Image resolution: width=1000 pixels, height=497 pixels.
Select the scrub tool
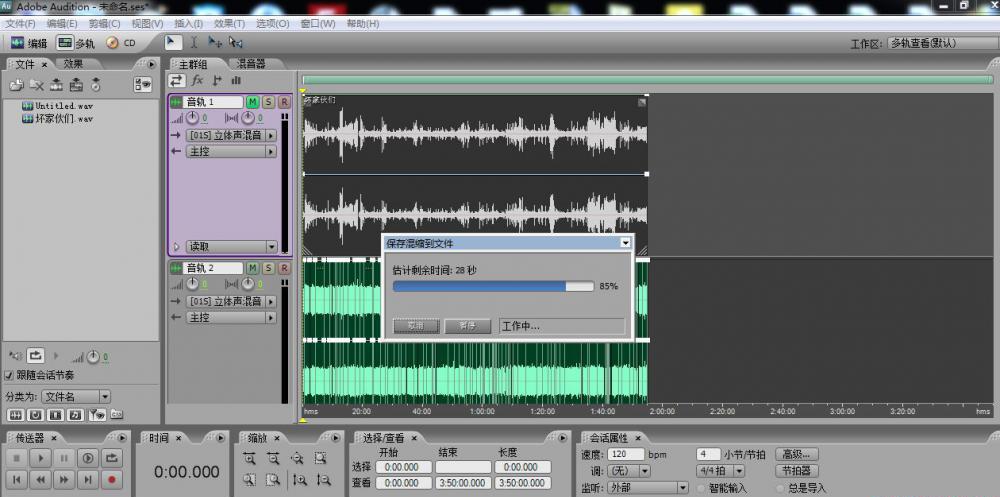(235, 43)
